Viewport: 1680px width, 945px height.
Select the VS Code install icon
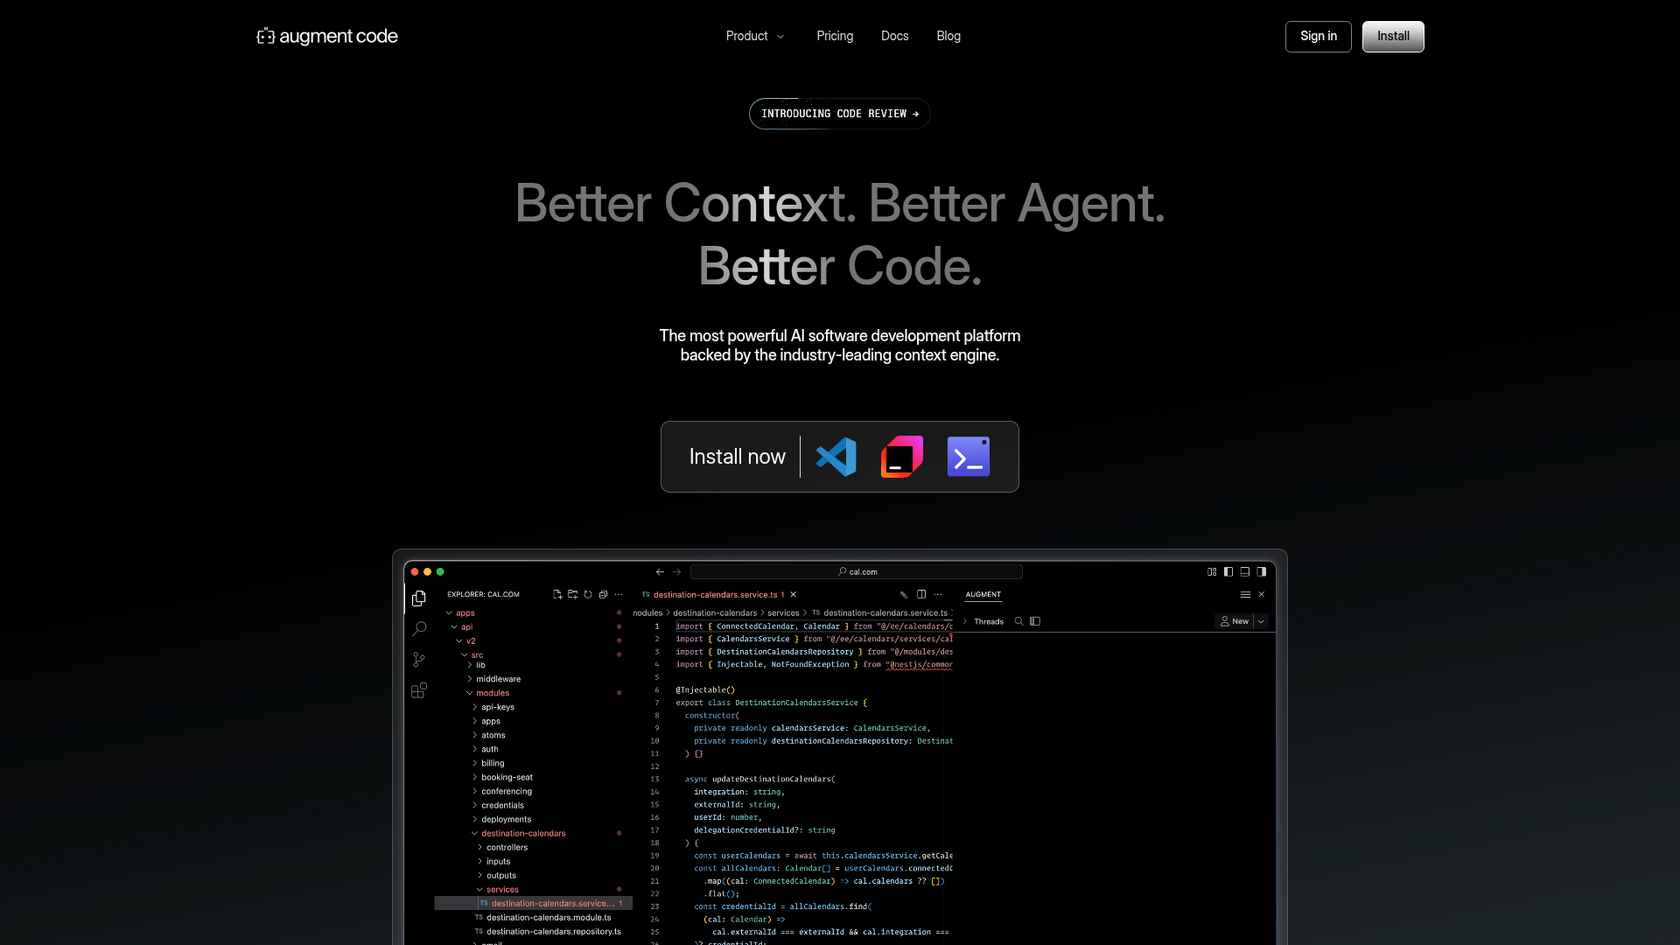pyautogui.click(x=836, y=456)
